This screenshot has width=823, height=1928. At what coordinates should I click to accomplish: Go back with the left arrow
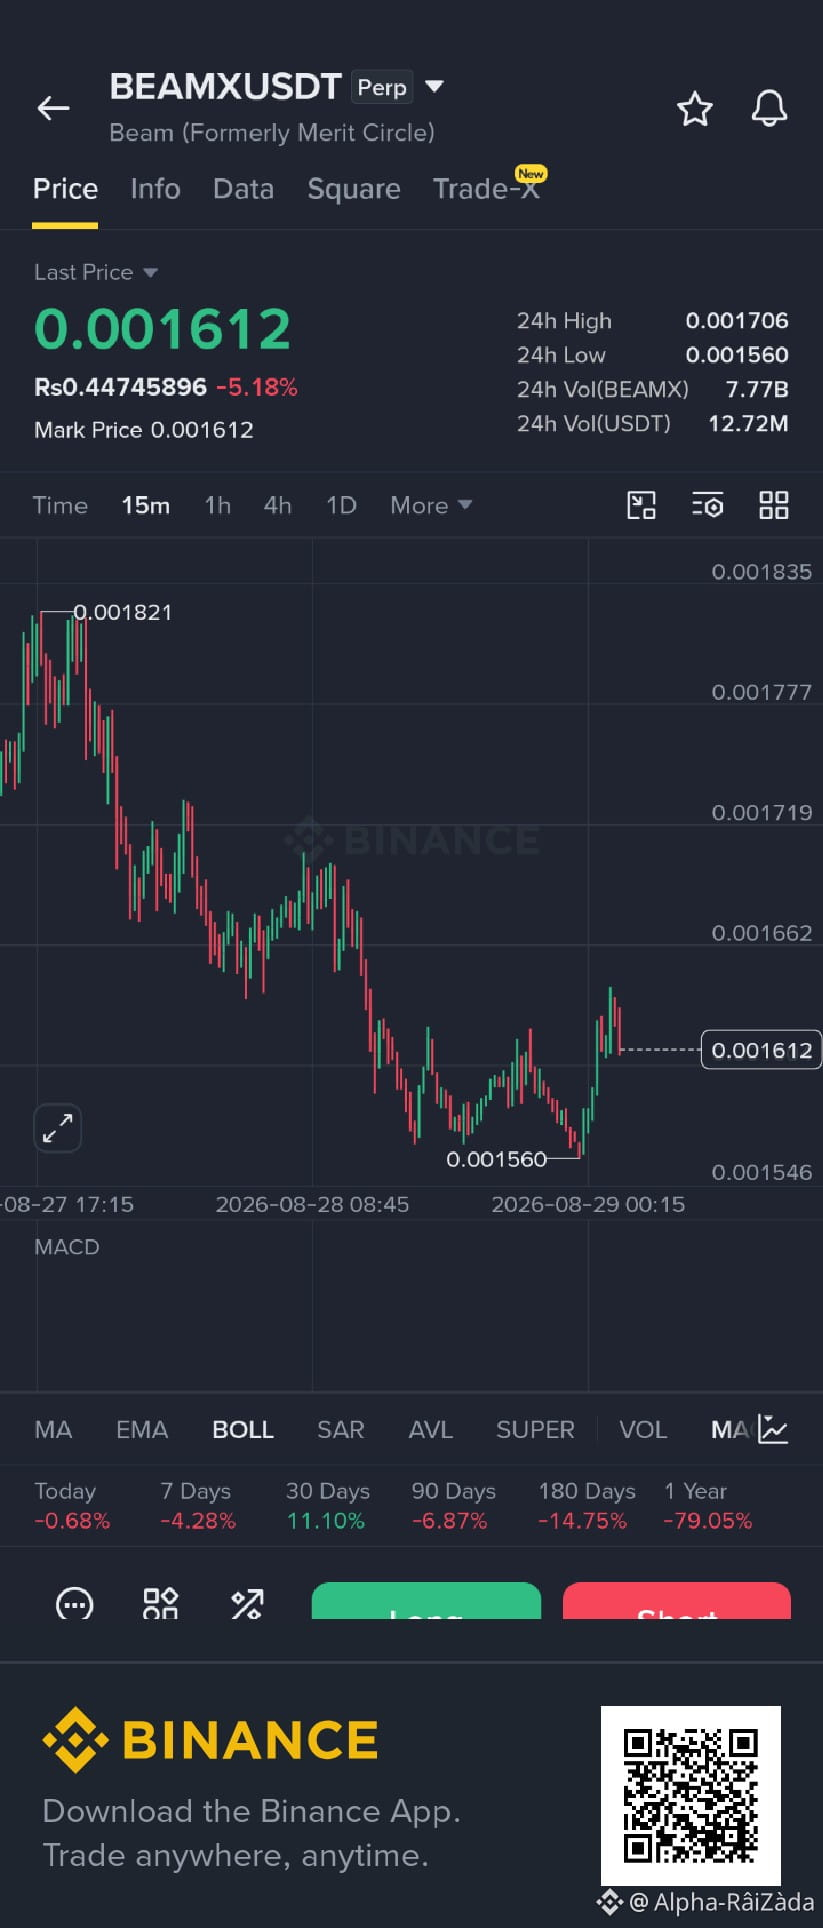[53, 108]
